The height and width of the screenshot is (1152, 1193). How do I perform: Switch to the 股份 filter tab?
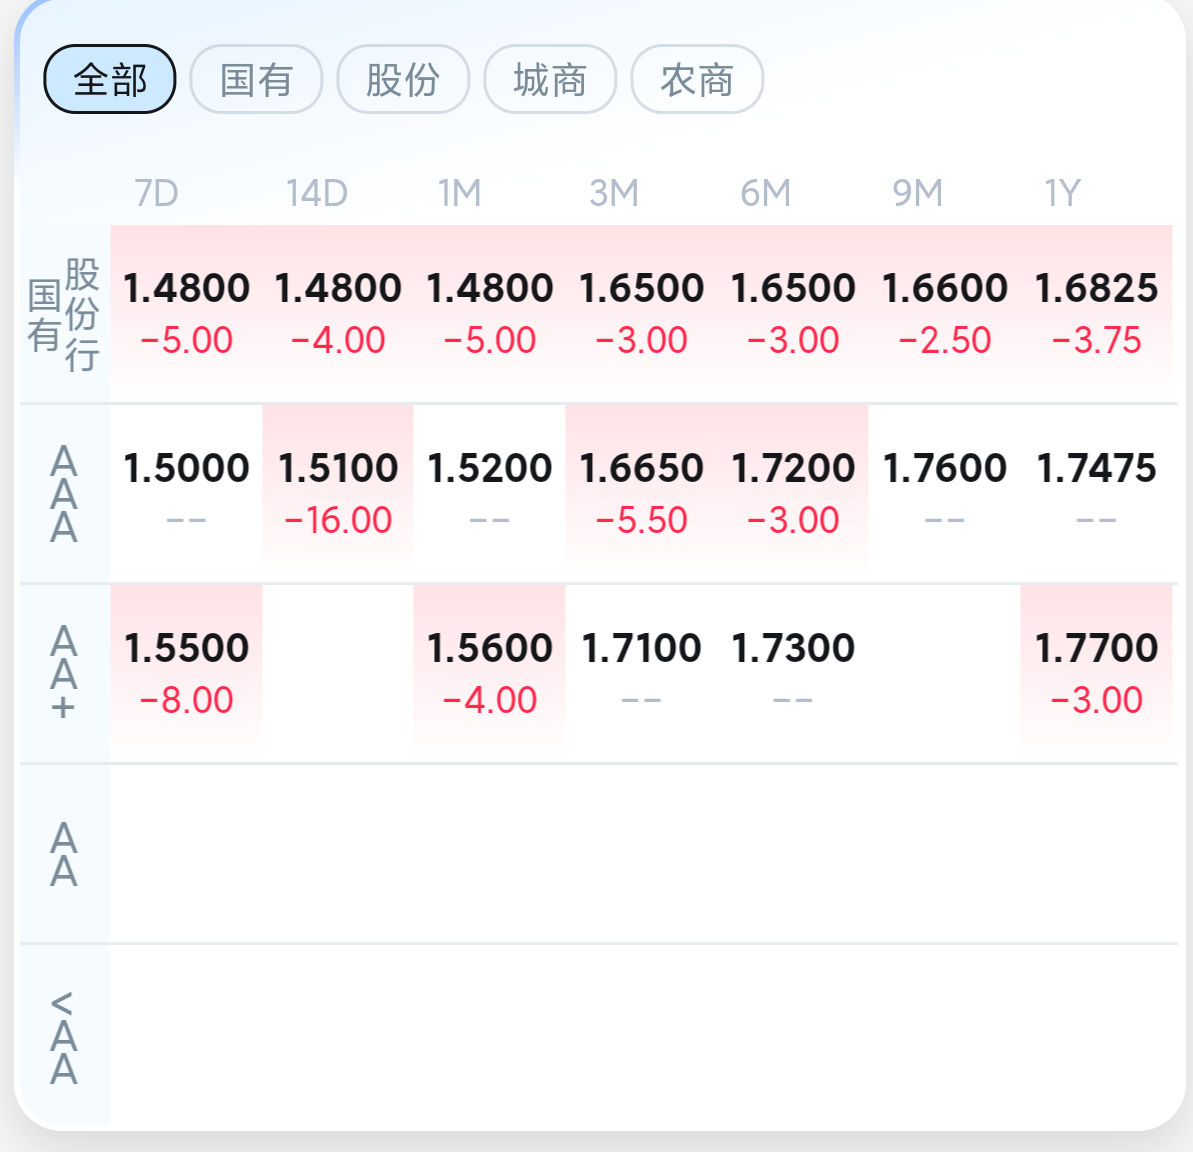click(403, 79)
